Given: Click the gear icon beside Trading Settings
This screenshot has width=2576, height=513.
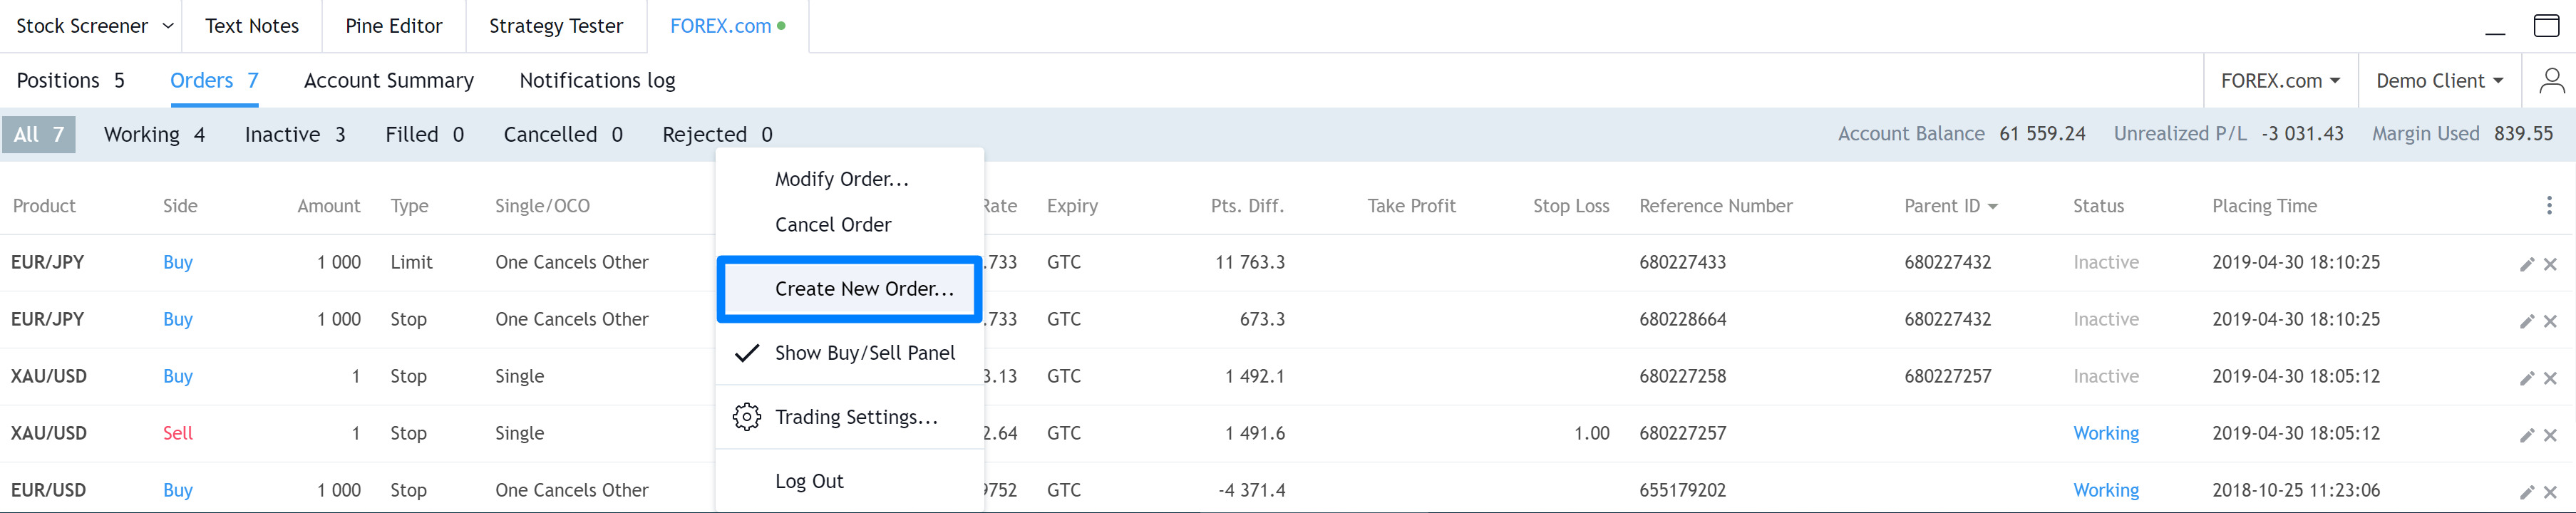Looking at the screenshot, I should pos(746,417).
